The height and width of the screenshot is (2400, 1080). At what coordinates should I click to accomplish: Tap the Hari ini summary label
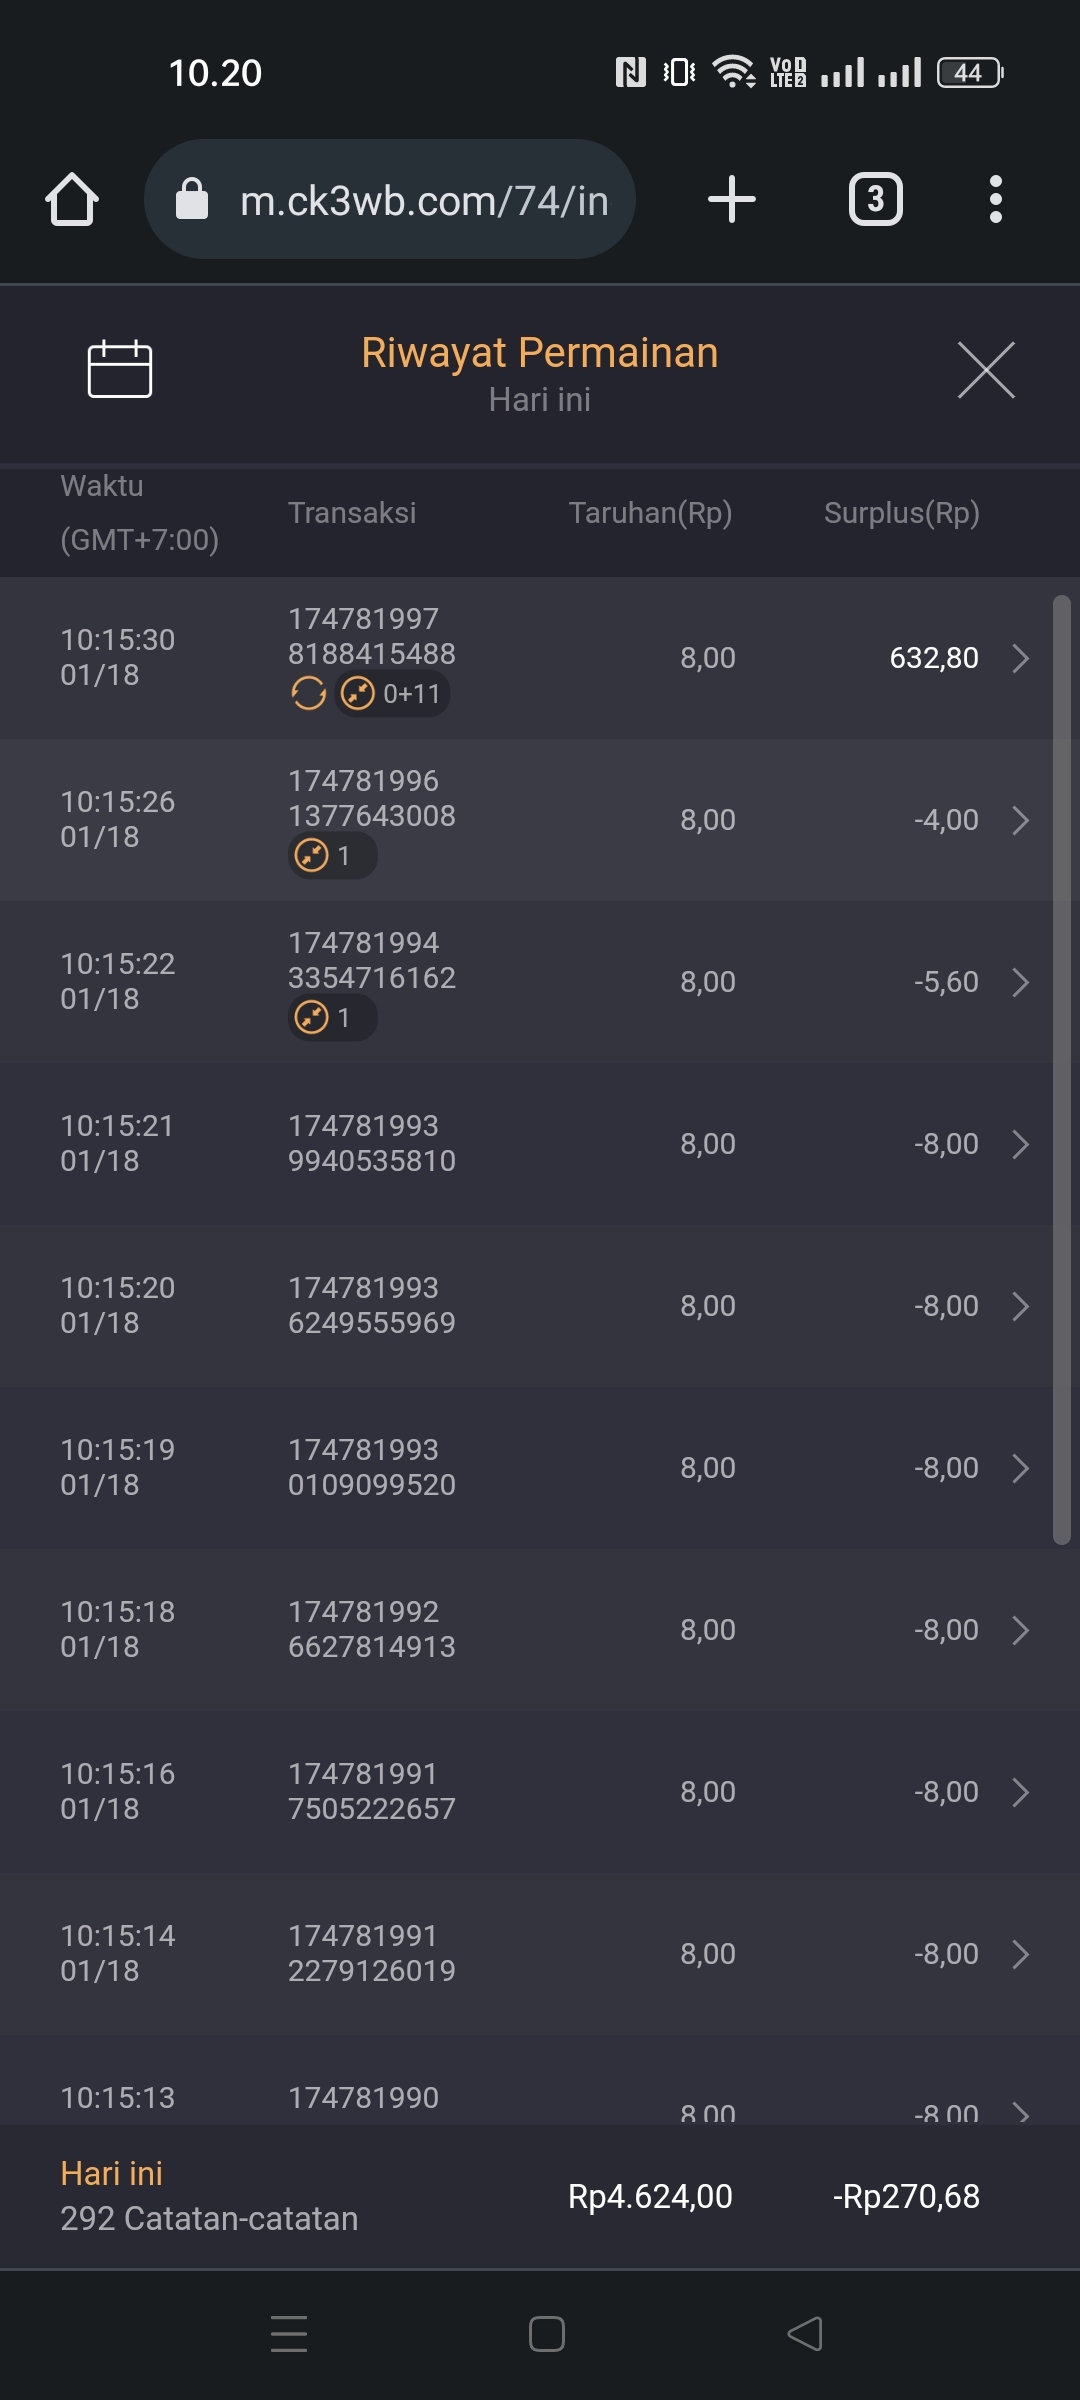(x=111, y=2173)
